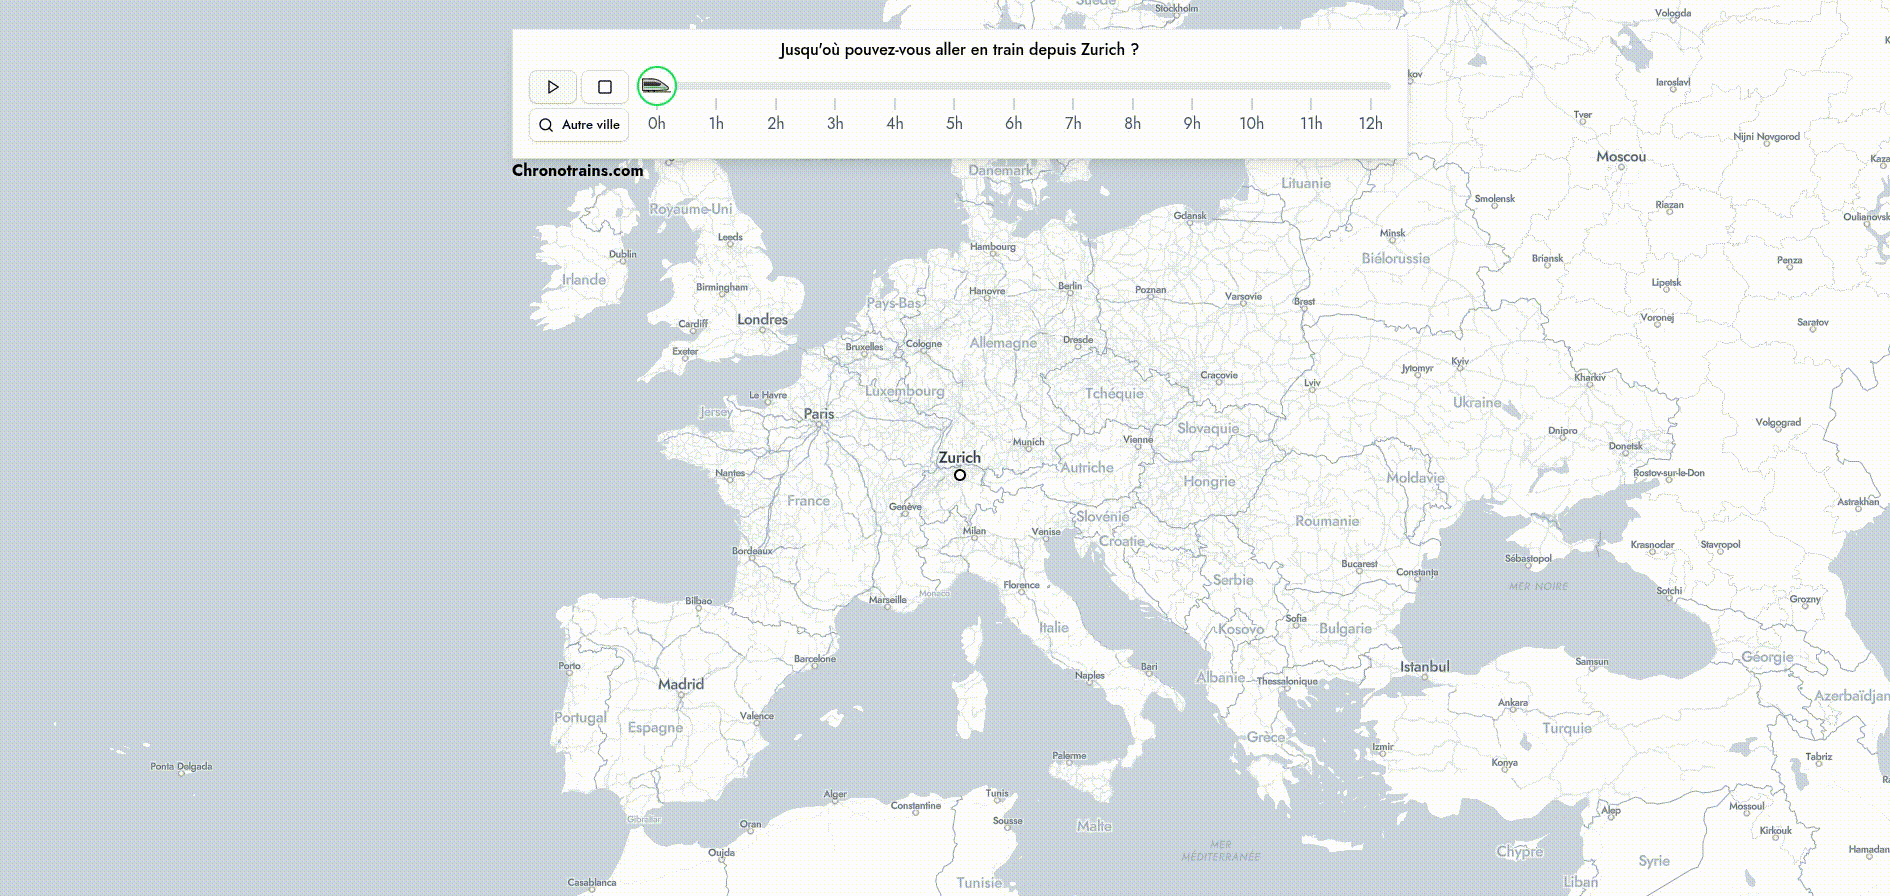The width and height of the screenshot is (1890, 896).
Task: Set travel time to 3h tick
Action: pyautogui.click(x=835, y=123)
